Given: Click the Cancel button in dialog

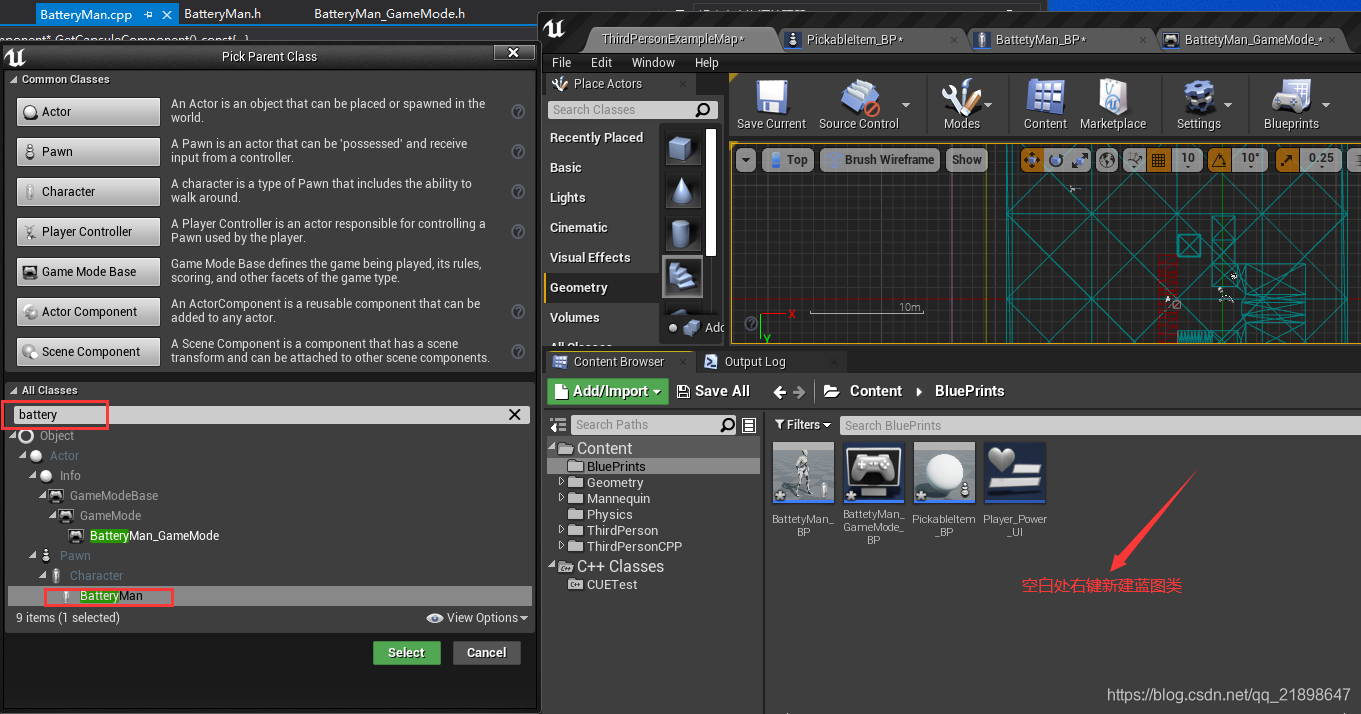Looking at the screenshot, I should (487, 653).
